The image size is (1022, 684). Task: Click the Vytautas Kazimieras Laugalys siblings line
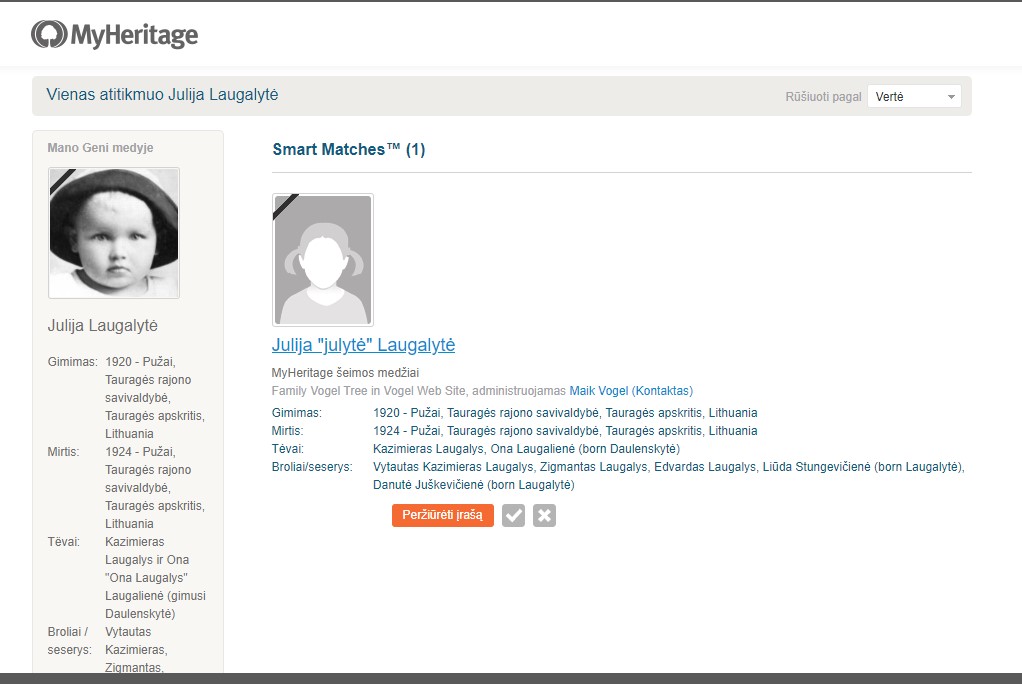(x=669, y=467)
